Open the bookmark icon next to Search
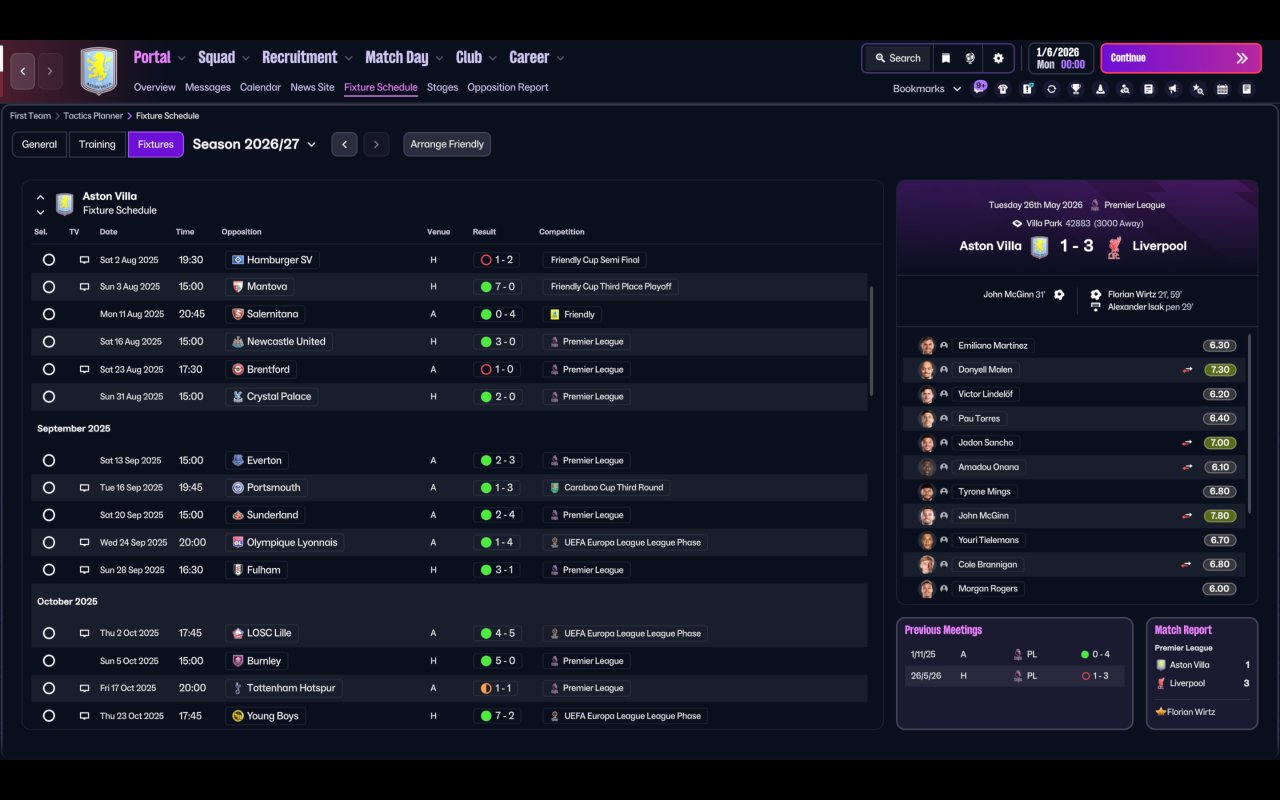 (945, 58)
